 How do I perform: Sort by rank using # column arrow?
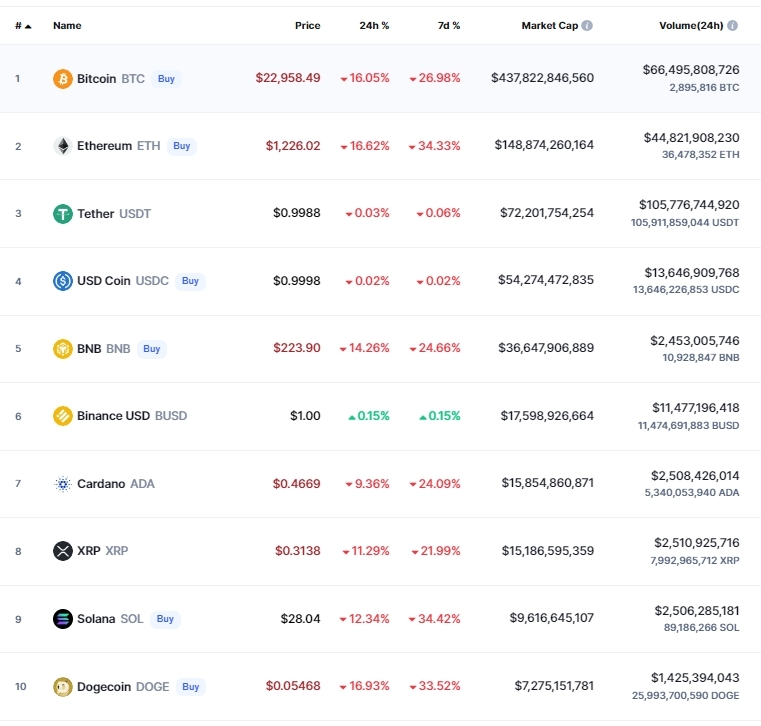(23, 26)
